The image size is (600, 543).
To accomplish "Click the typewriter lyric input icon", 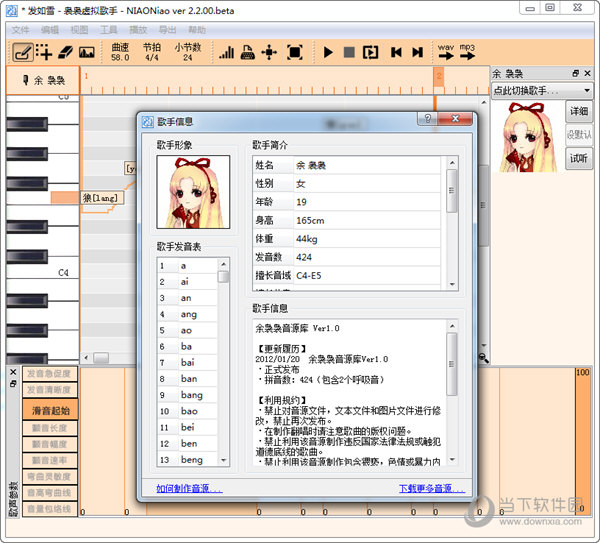I will 248,52.
